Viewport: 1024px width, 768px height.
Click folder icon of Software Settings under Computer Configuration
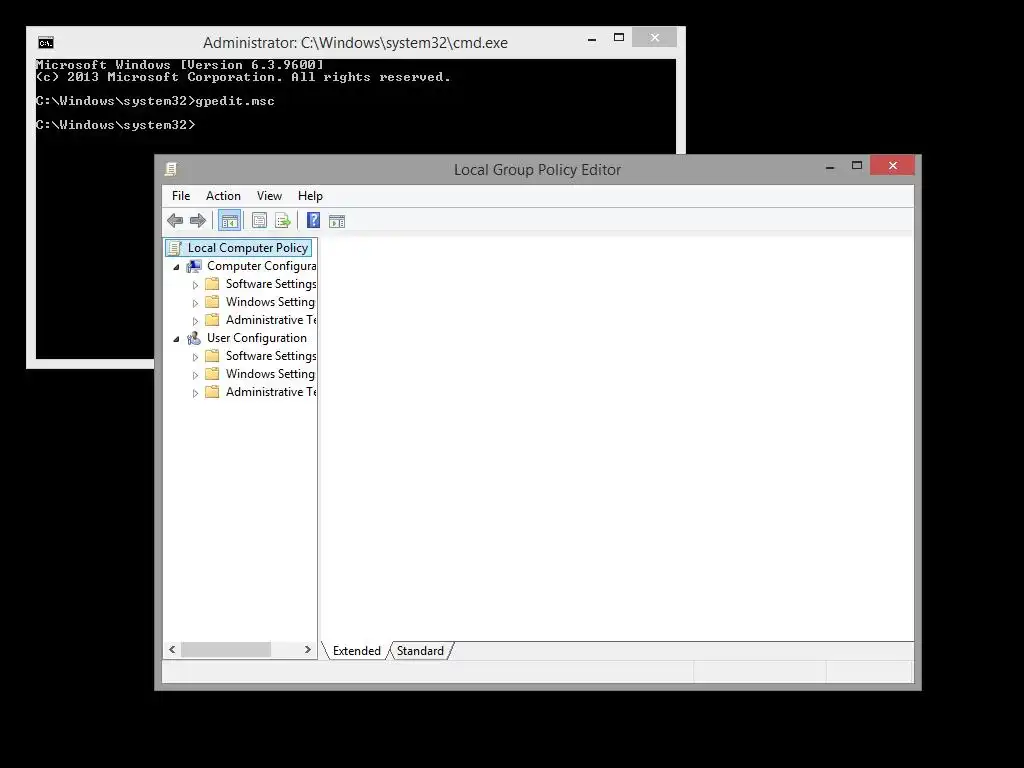[212, 283]
